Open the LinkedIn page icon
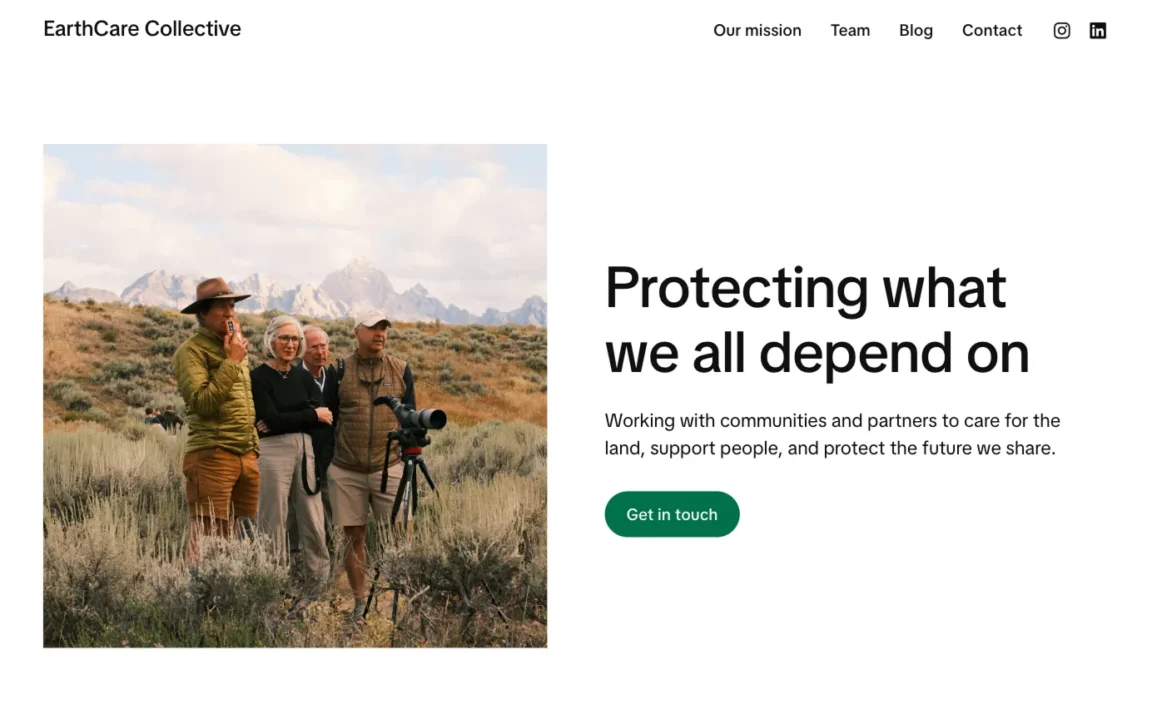The image size is (1152, 719). pyautogui.click(x=1097, y=30)
